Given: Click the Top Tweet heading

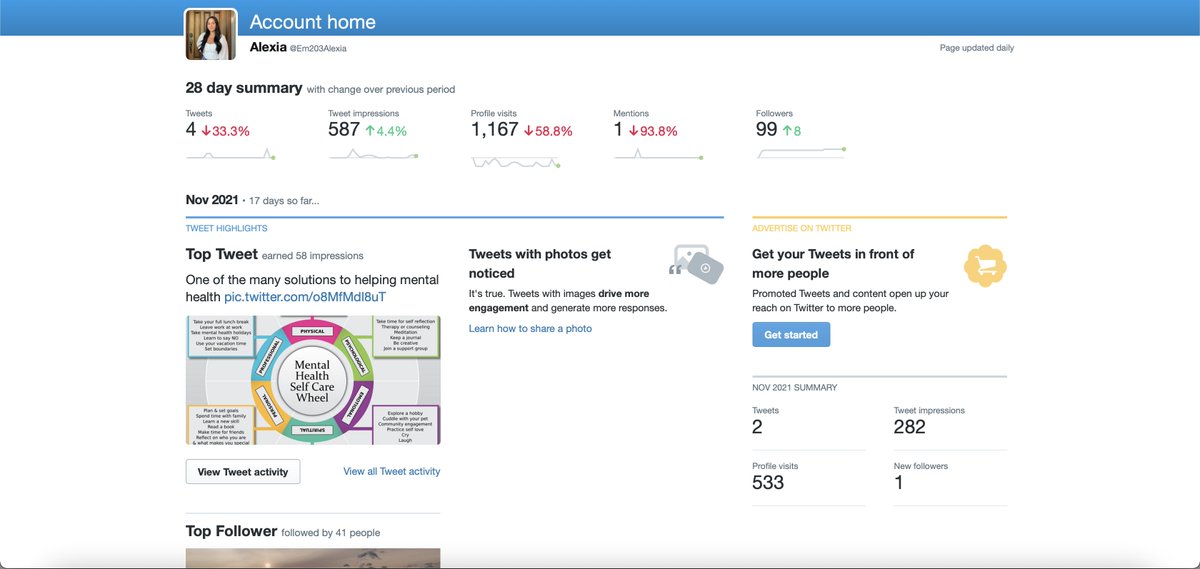Looking at the screenshot, I should 222,255.
